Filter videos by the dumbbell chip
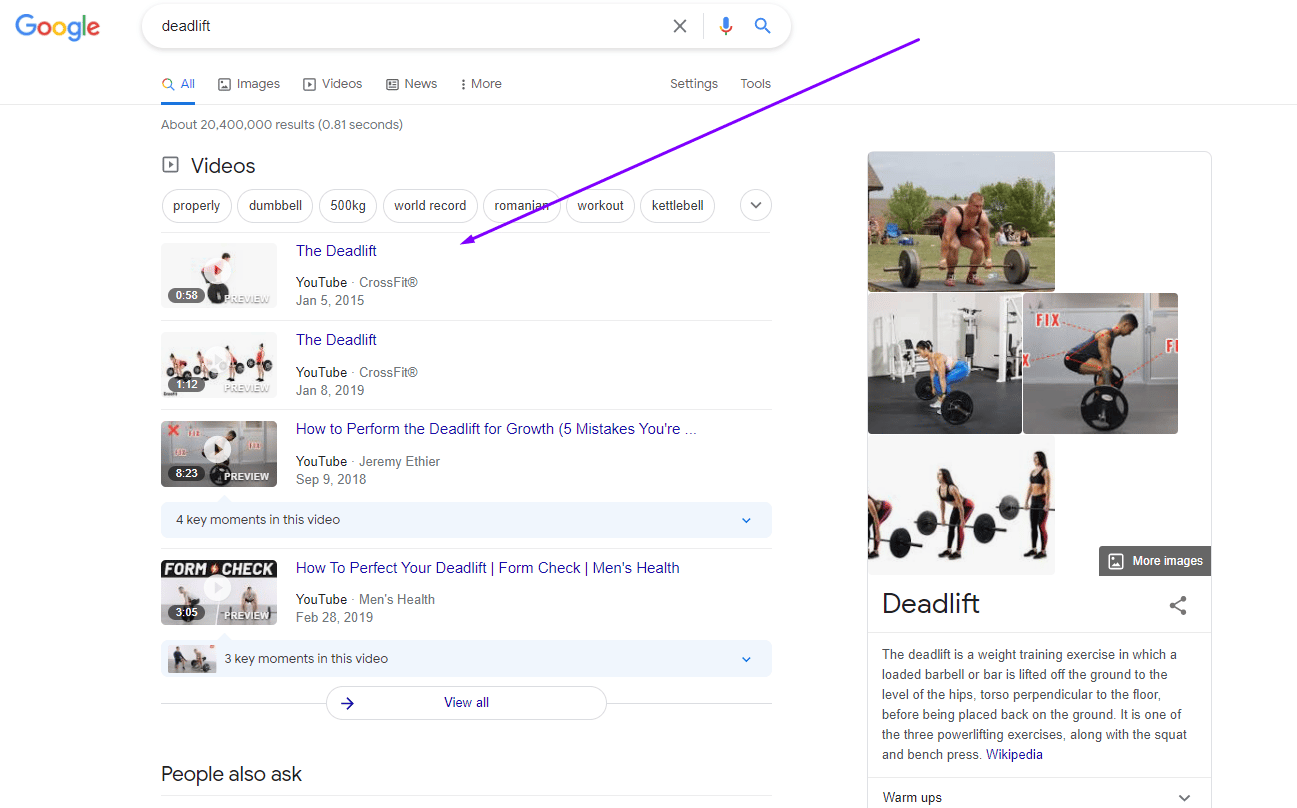 [x=275, y=206]
